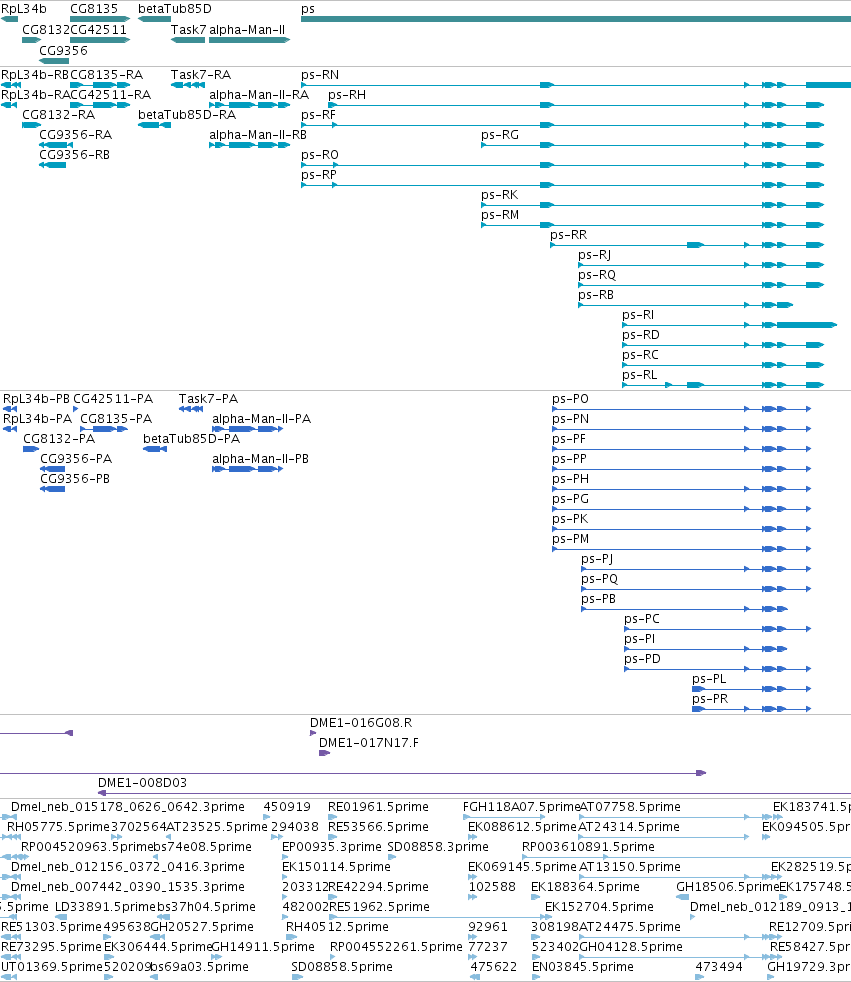Click the ps-PK protein label
The width and height of the screenshot is (851, 982).
coord(570,519)
